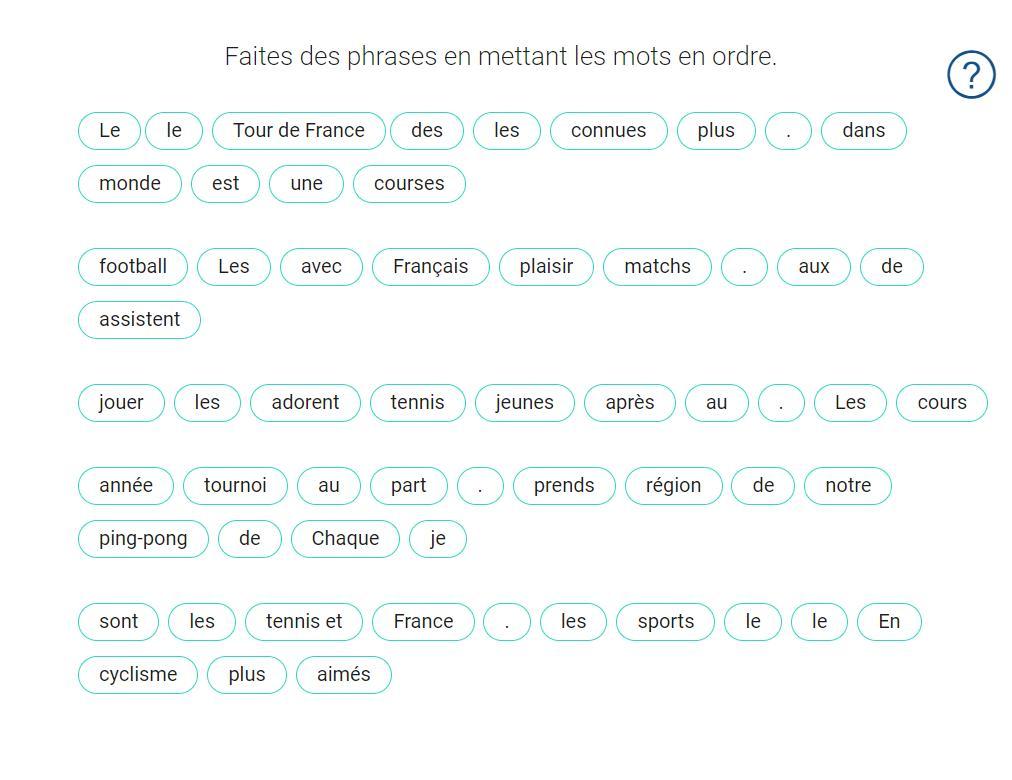Open the question mark help icon
Screen dimensions: 1012x780
(971, 75)
